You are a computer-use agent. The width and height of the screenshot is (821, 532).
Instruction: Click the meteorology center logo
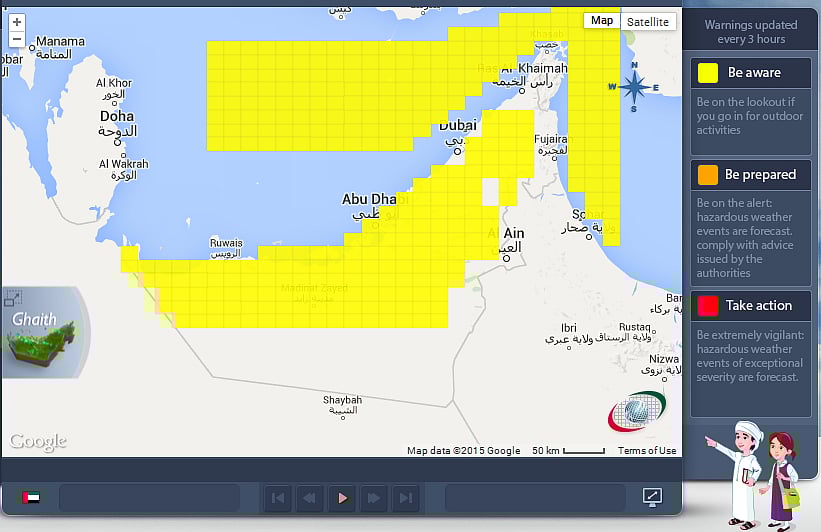tap(638, 410)
